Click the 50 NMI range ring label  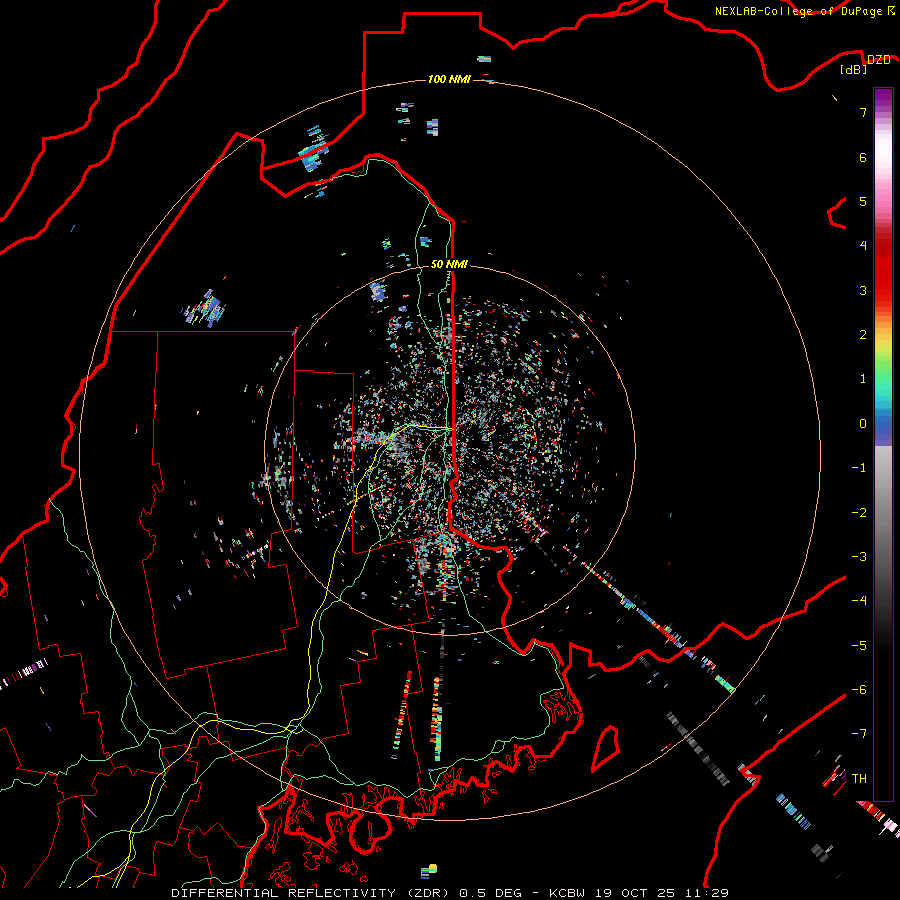pyautogui.click(x=449, y=264)
